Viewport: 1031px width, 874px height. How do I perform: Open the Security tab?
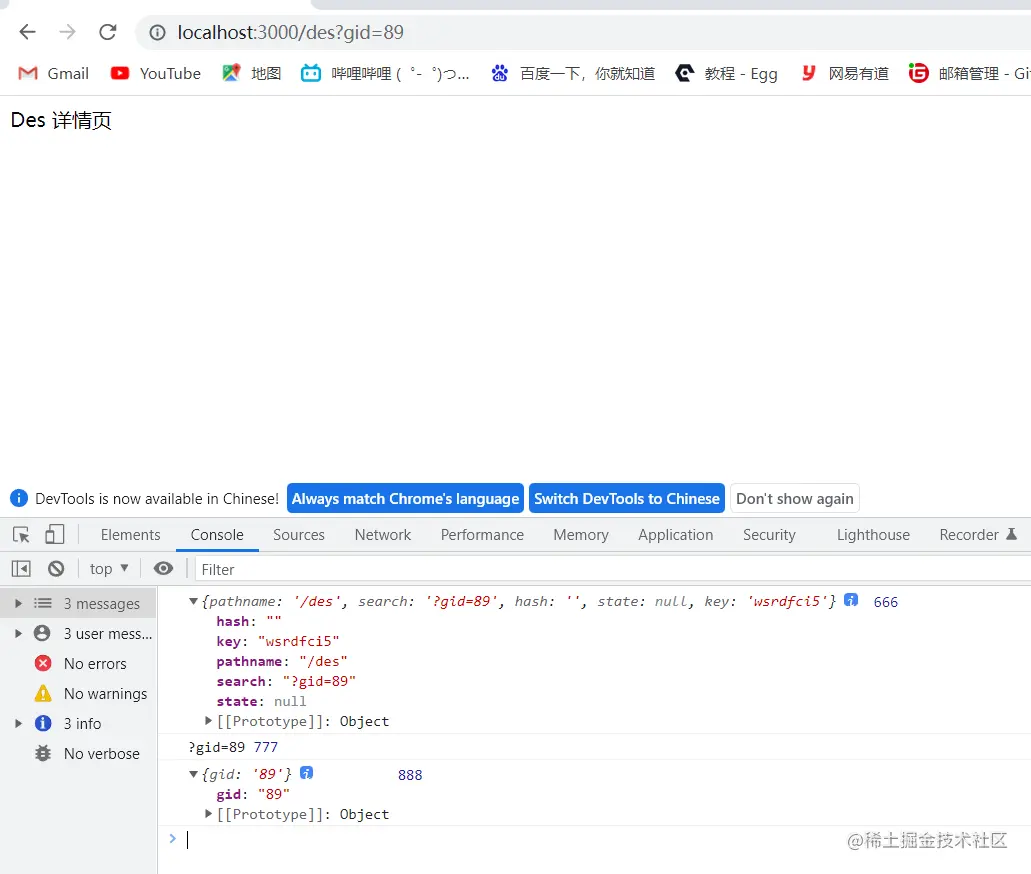pos(769,535)
